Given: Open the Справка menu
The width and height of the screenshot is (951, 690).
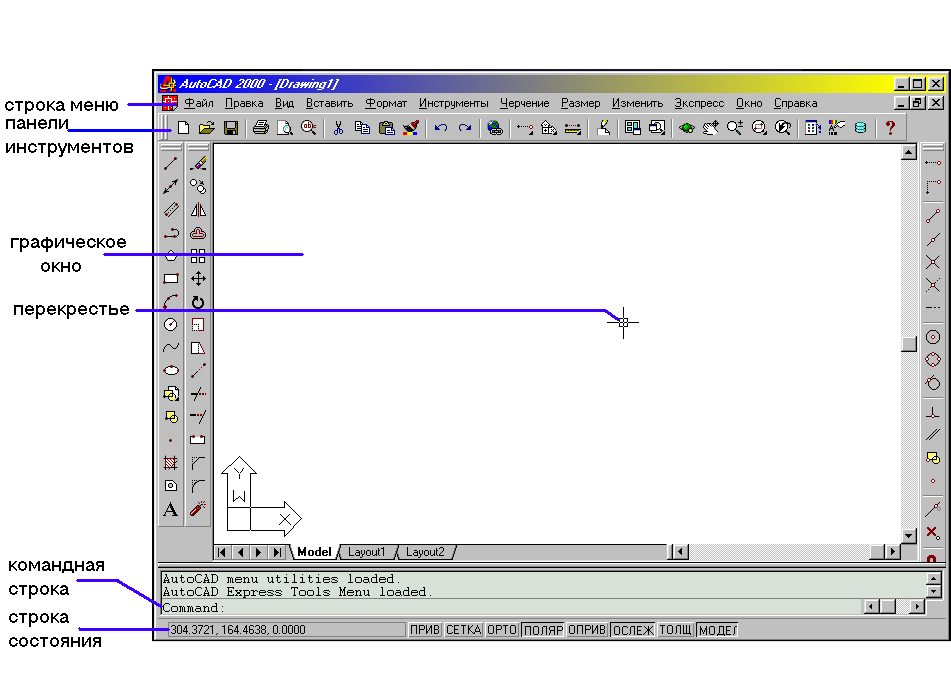Looking at the screenshot, I should [795, 103].
